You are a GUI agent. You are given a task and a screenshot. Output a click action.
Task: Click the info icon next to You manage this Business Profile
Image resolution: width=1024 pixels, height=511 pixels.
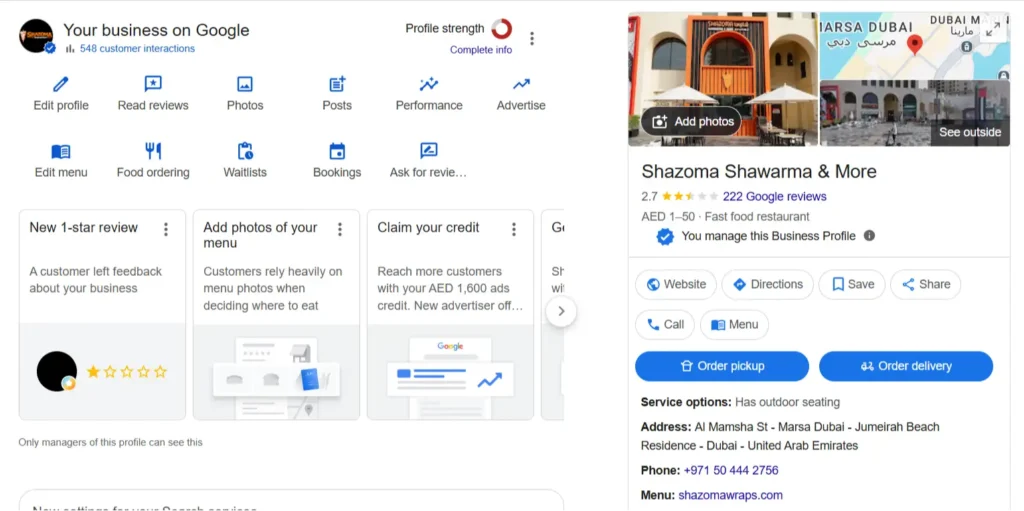pyautogui.click(x=869, y=236)
